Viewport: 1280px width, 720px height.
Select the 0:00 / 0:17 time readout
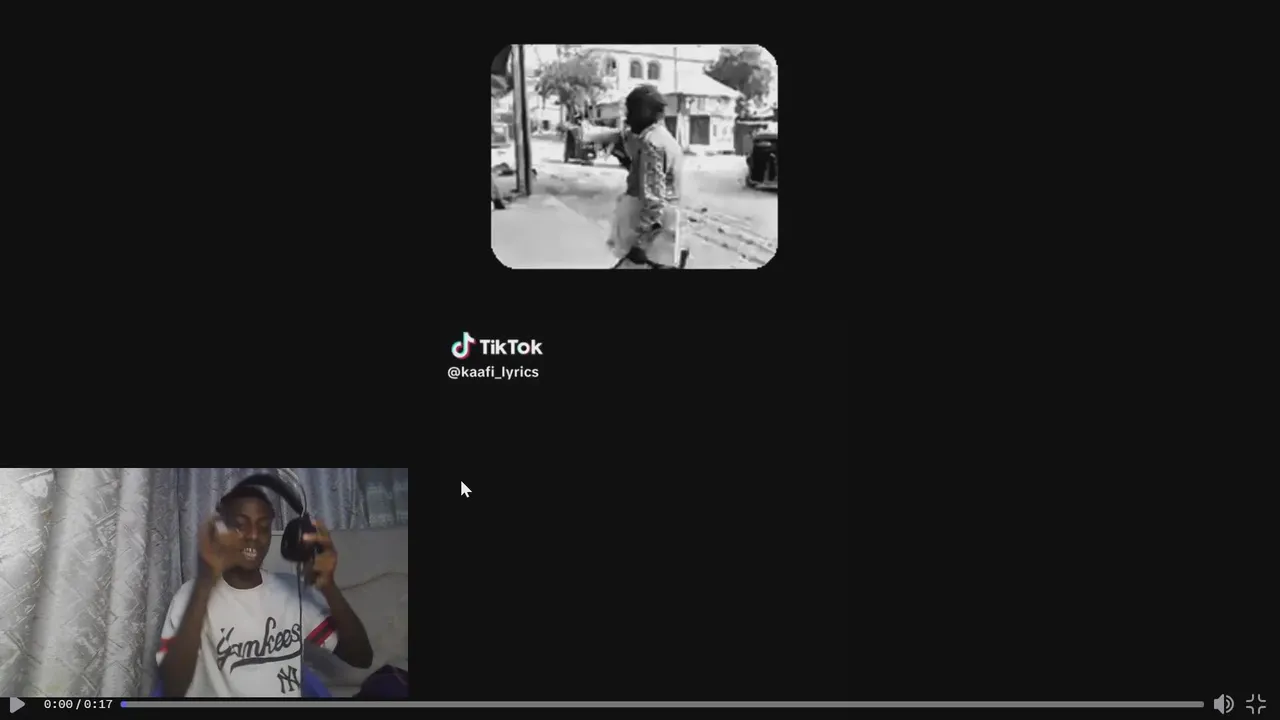pyautogui.click(x=78, y=704)
